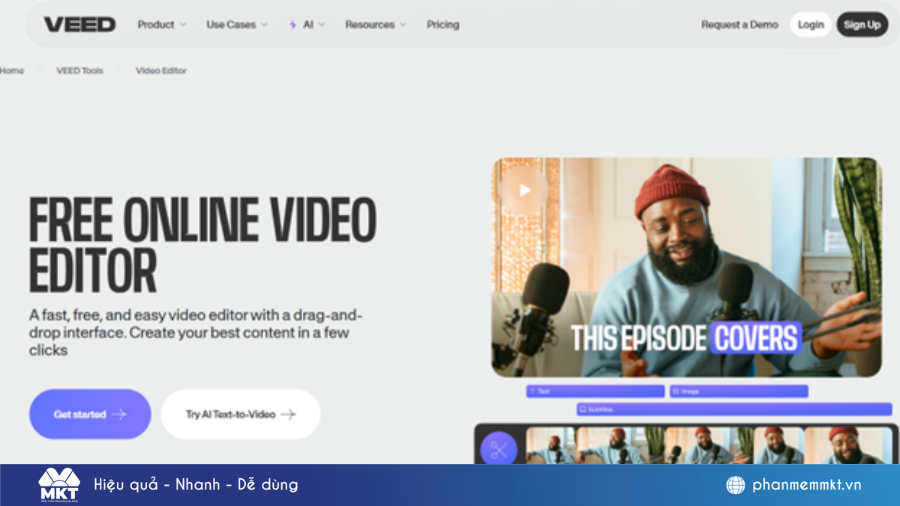Click the arrow icon in Get started button
This screenshot has width=900, height=506.
tap(120, 414)
